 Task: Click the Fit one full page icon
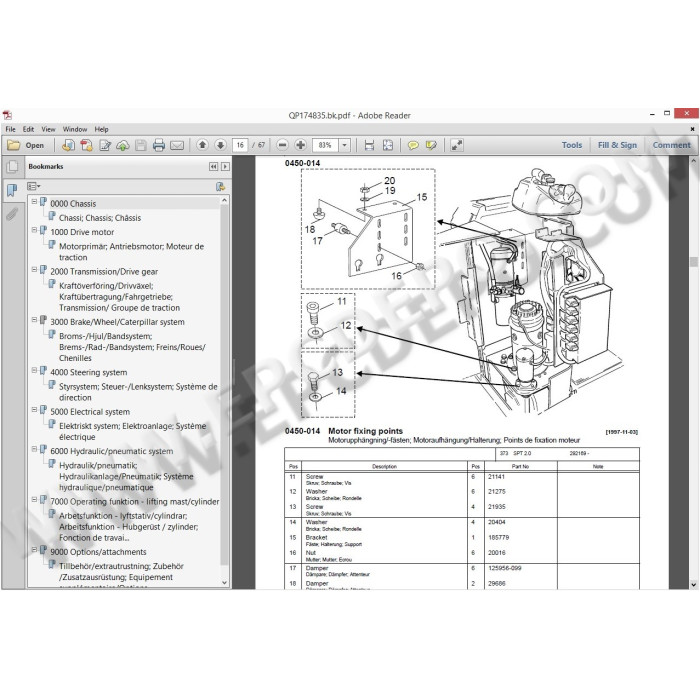click(x=388, y=145)
